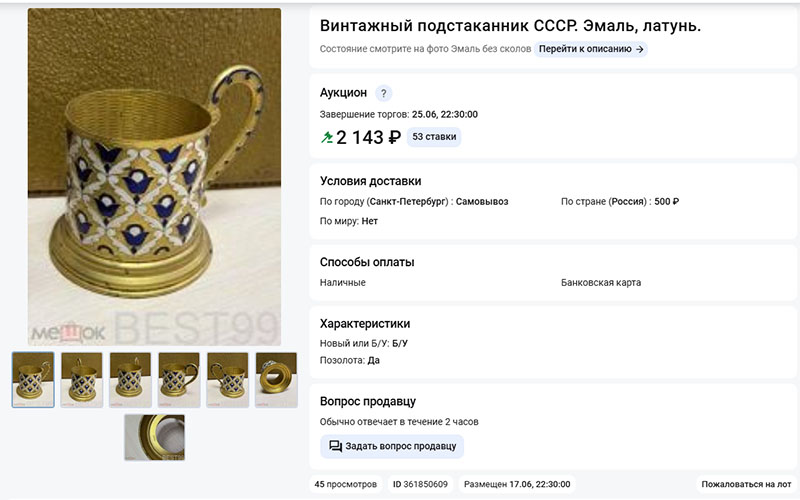
Task: Click the chat icon in Задать вопрос продавцу
Action: (x=335, y=446)
